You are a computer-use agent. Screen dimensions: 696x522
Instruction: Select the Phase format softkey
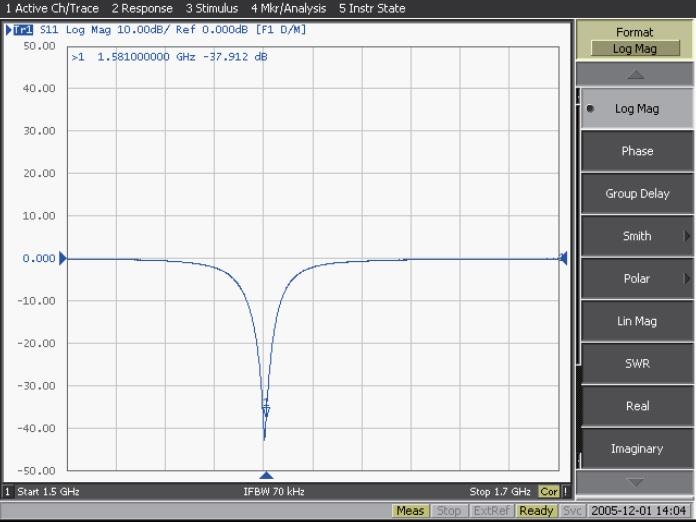click(x=637, y=151)
